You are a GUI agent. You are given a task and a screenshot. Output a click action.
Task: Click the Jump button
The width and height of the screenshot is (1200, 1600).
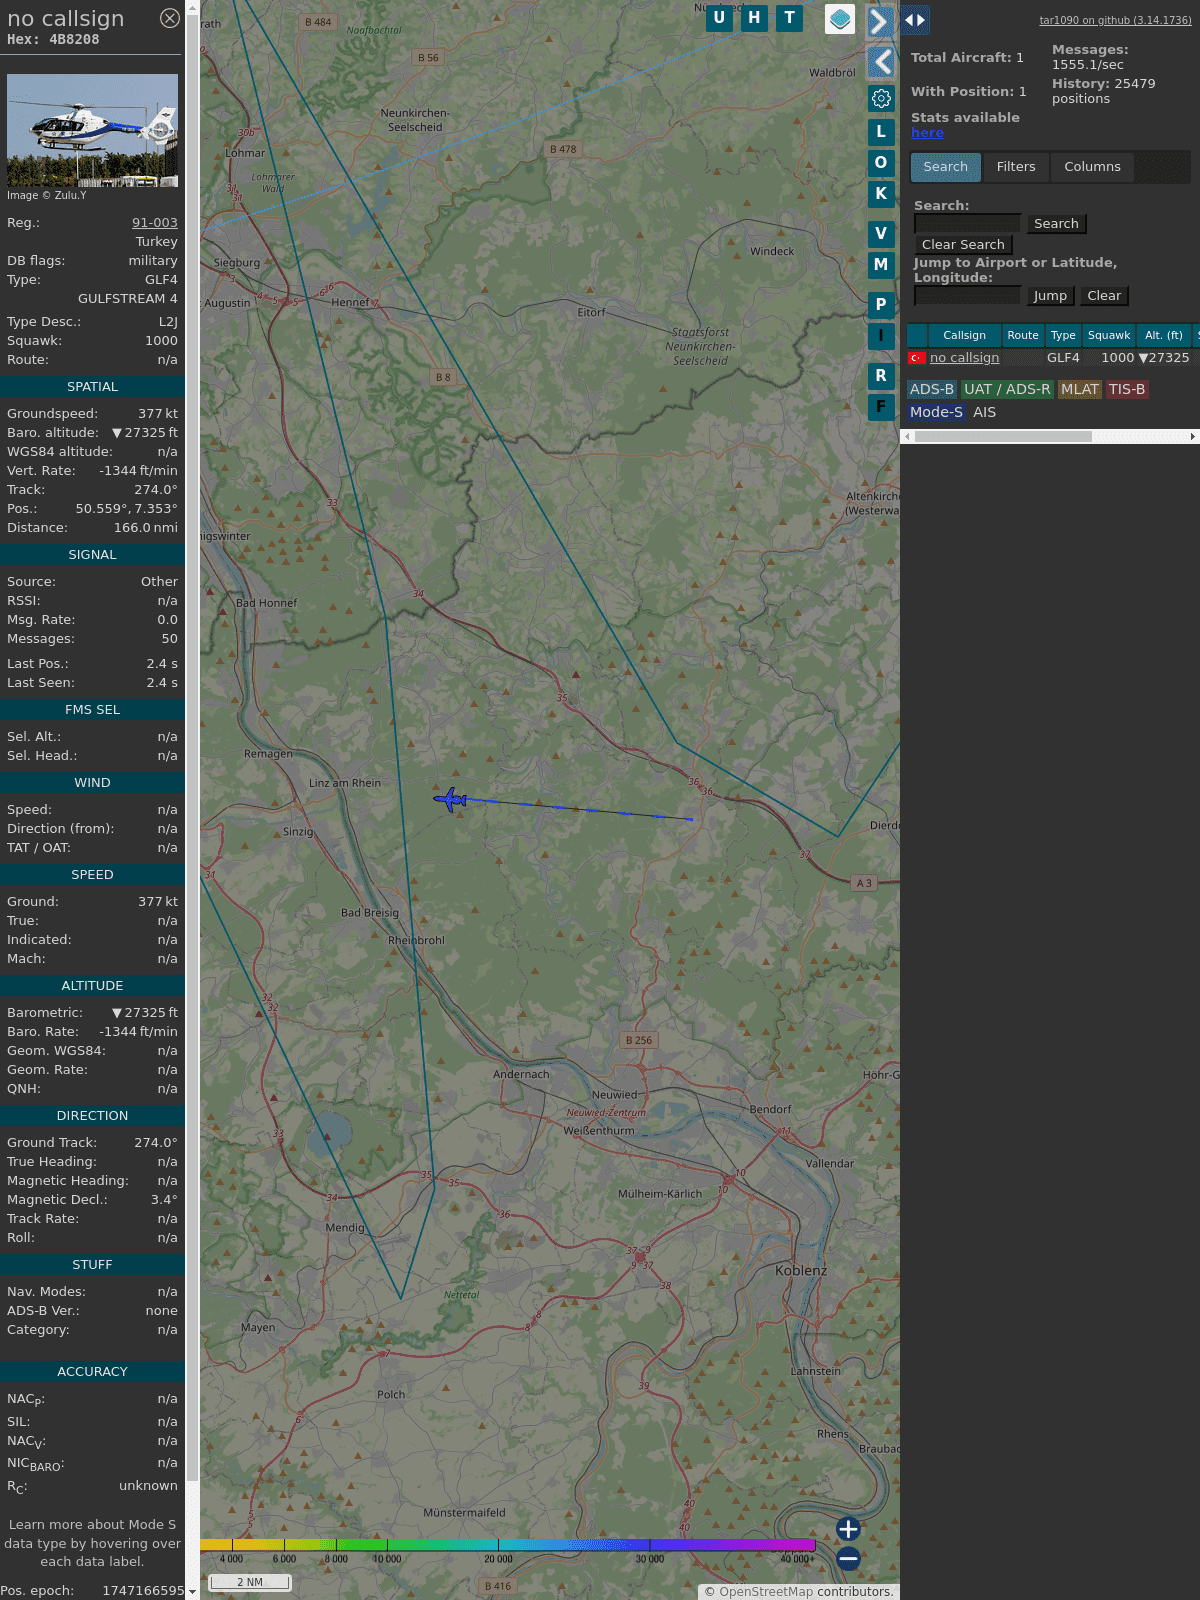click(x=1050, y=296)
